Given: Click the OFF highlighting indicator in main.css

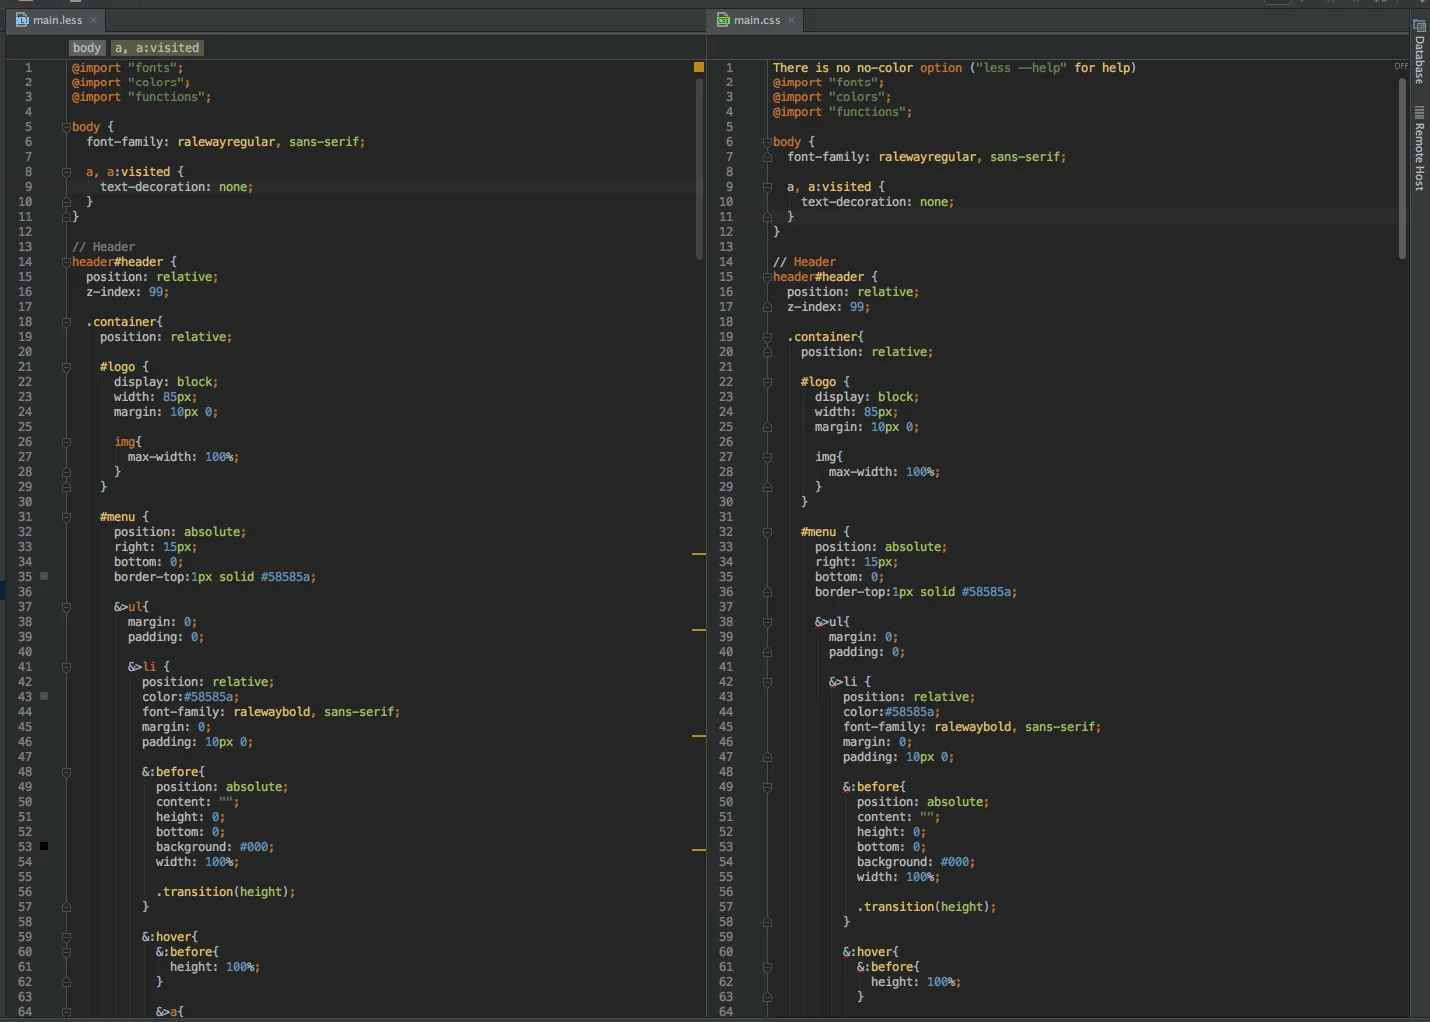Looking at the screenshot, I should click(1401, 66).
